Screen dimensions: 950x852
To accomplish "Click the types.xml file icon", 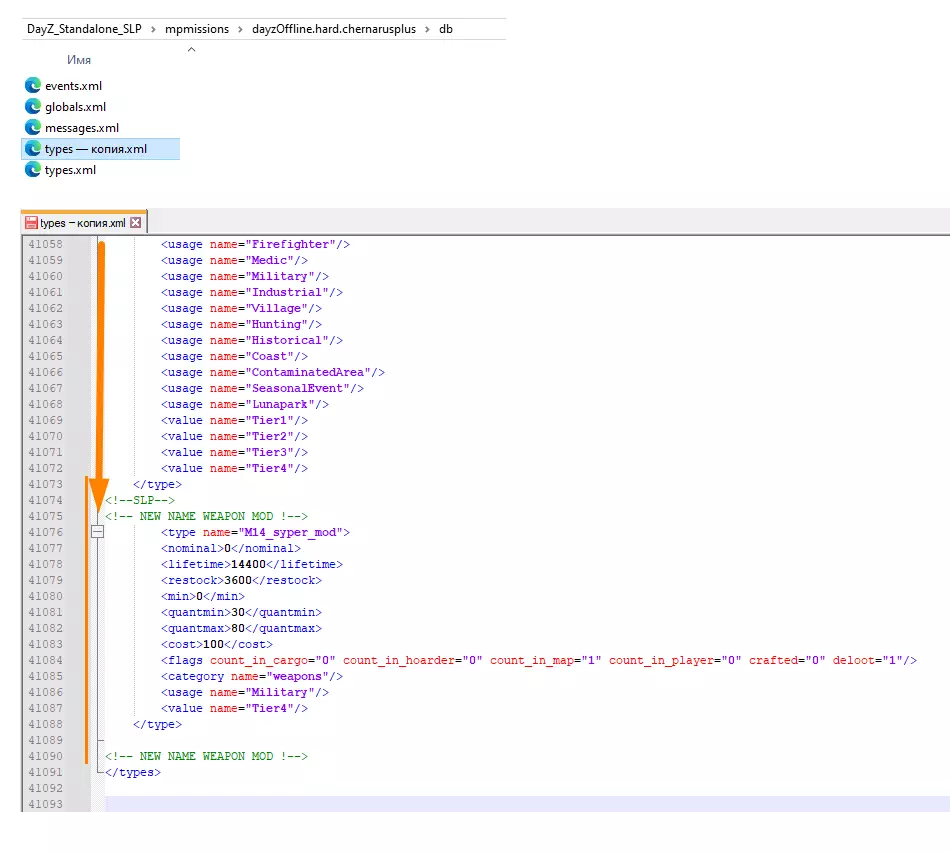I will [32, 170].
